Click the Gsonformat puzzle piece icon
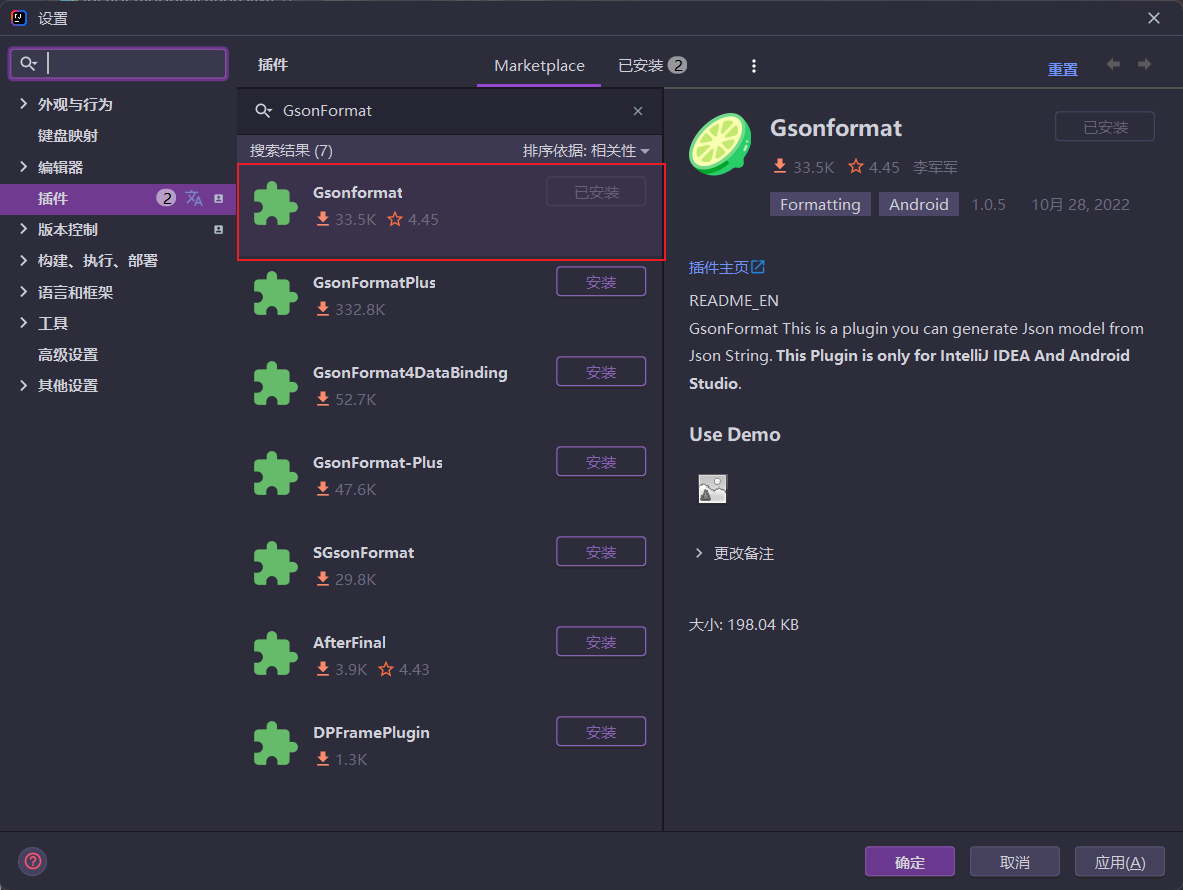 (275, 204)
